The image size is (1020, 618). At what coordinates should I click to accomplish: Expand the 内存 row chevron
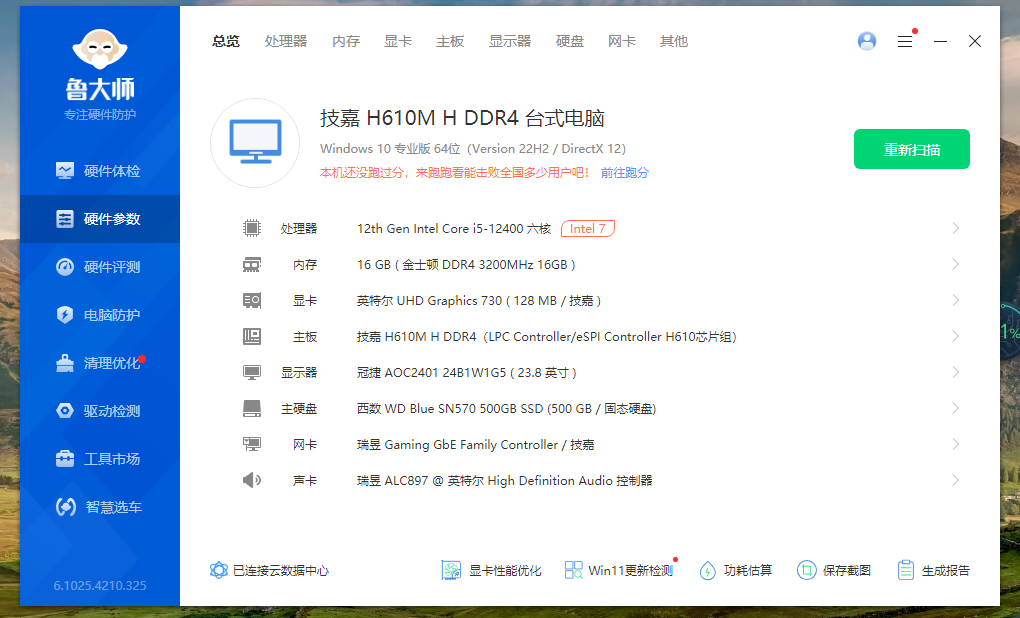956,264
